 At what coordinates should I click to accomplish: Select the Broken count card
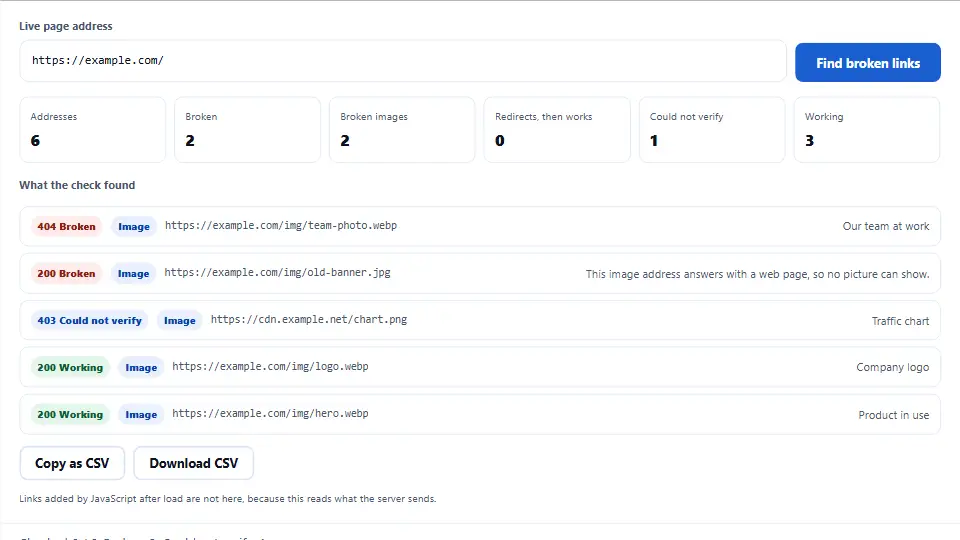point(247,130)
